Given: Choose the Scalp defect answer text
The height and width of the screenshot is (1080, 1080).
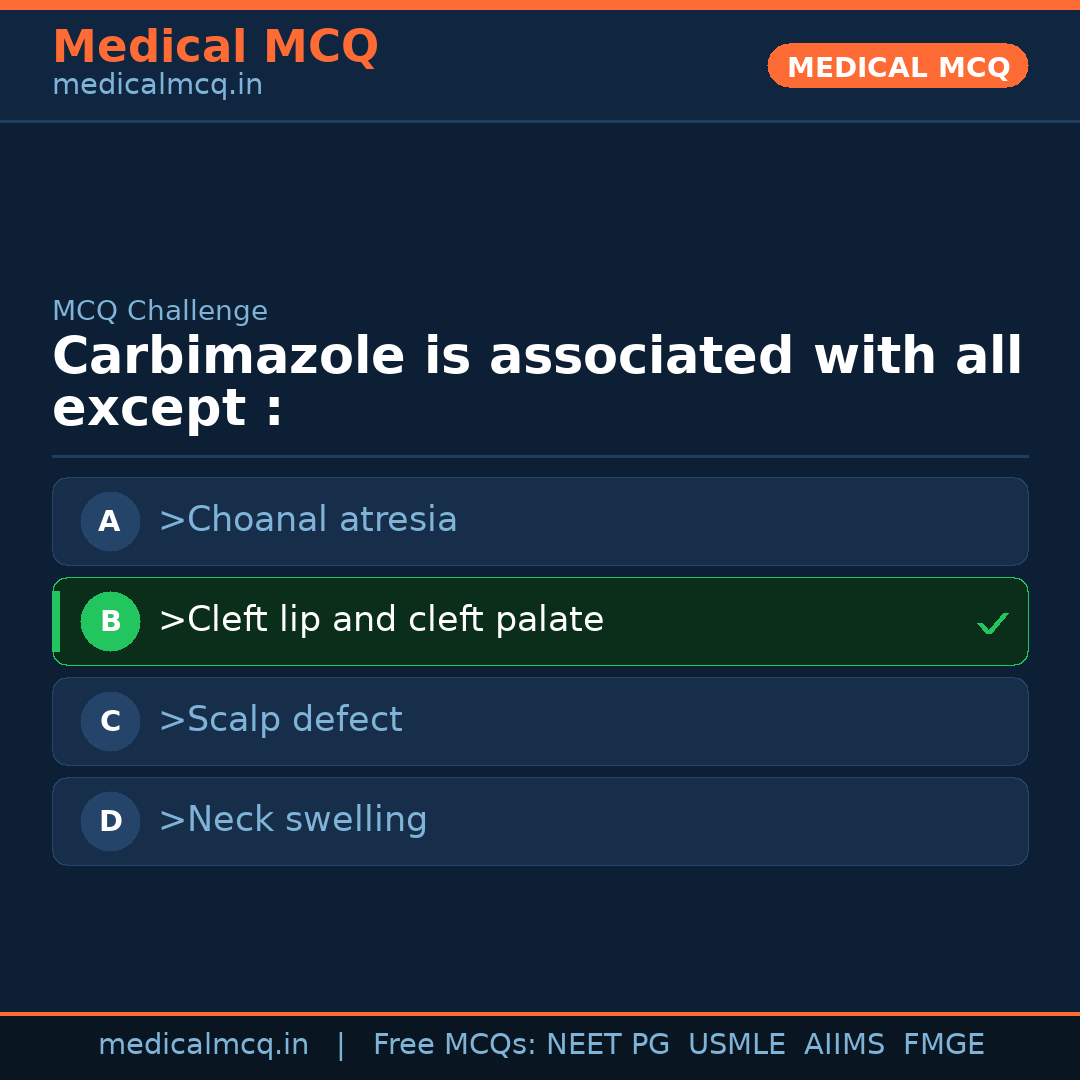Looking at the screenshot, I should tap(280, 720).
